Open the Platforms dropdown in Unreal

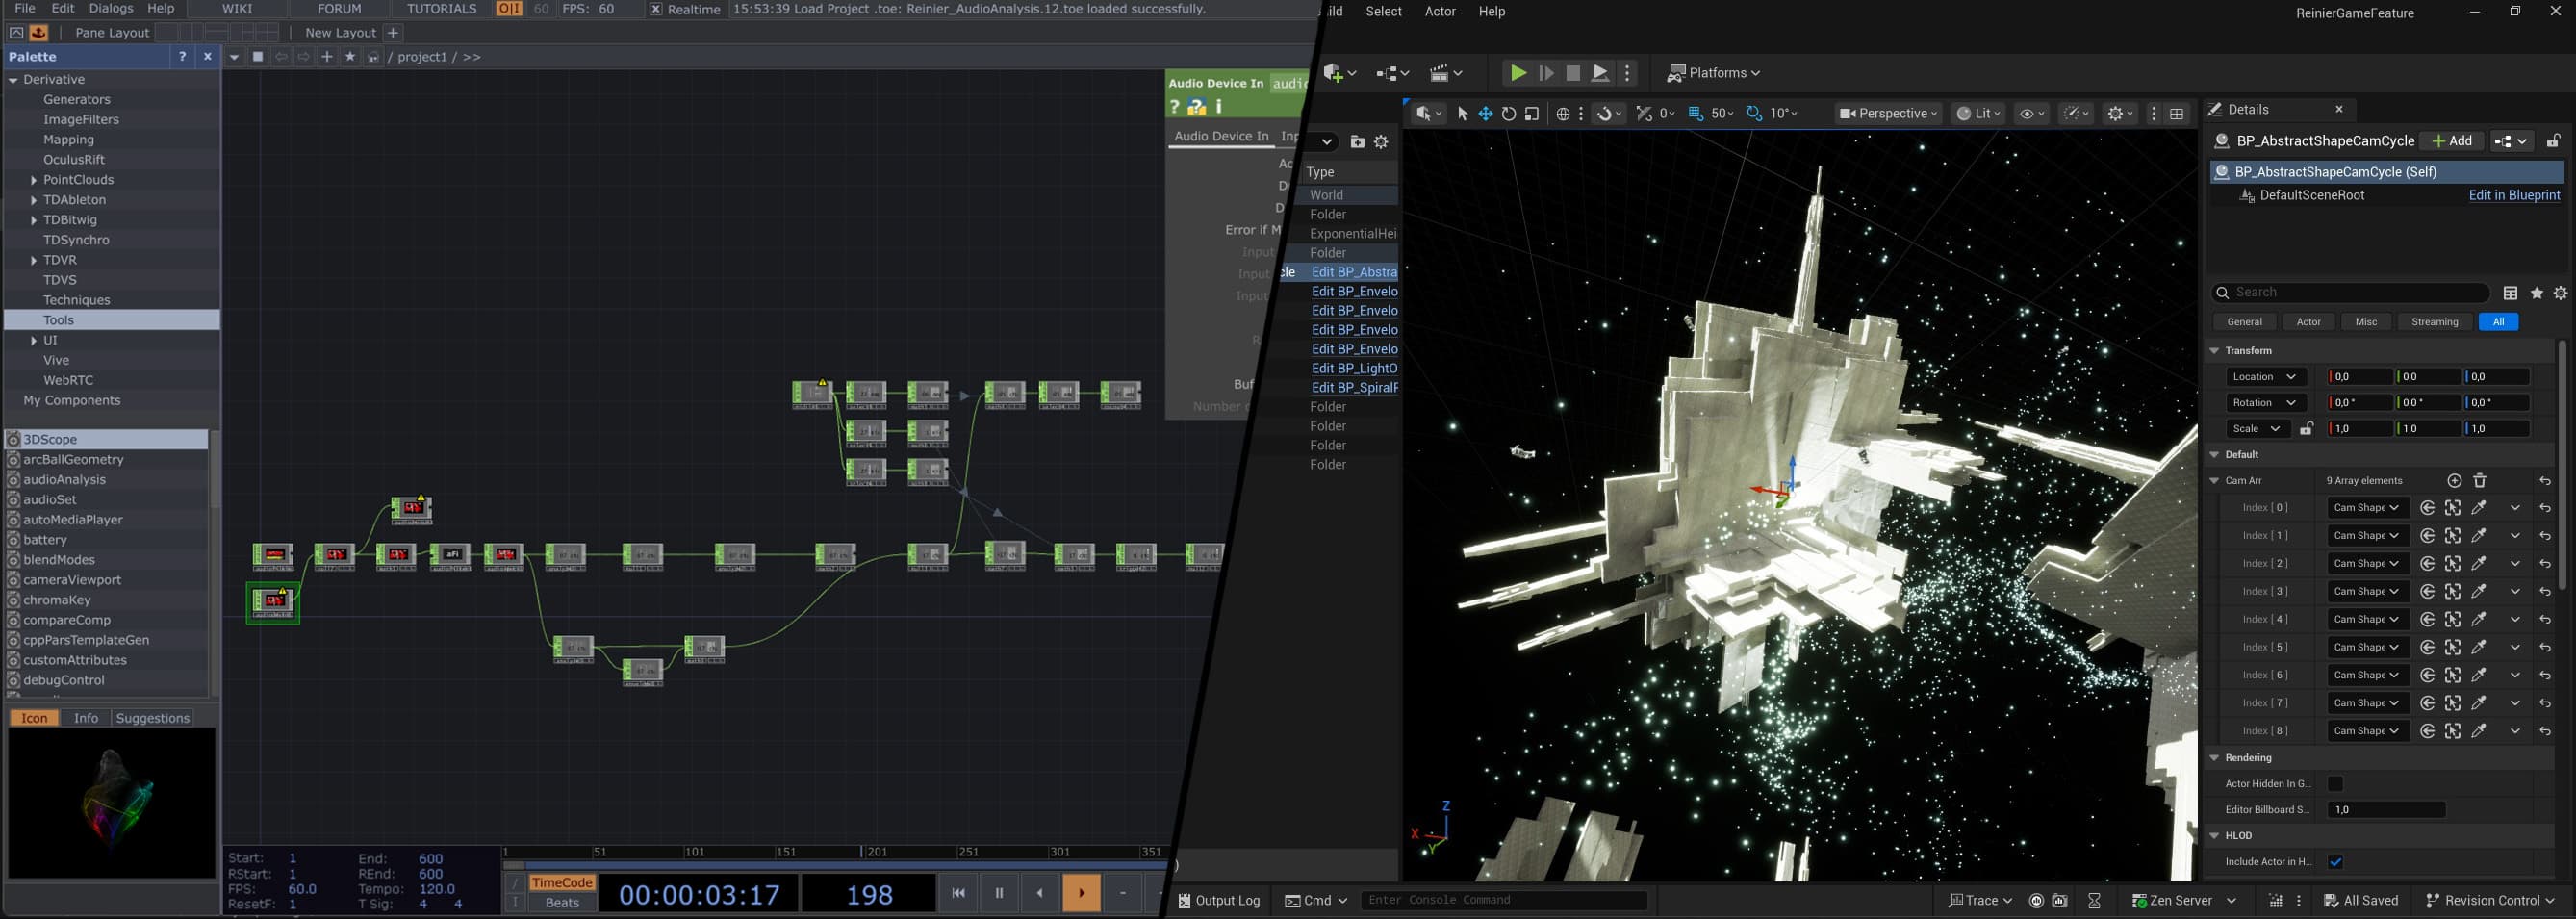coord(1713,73)
